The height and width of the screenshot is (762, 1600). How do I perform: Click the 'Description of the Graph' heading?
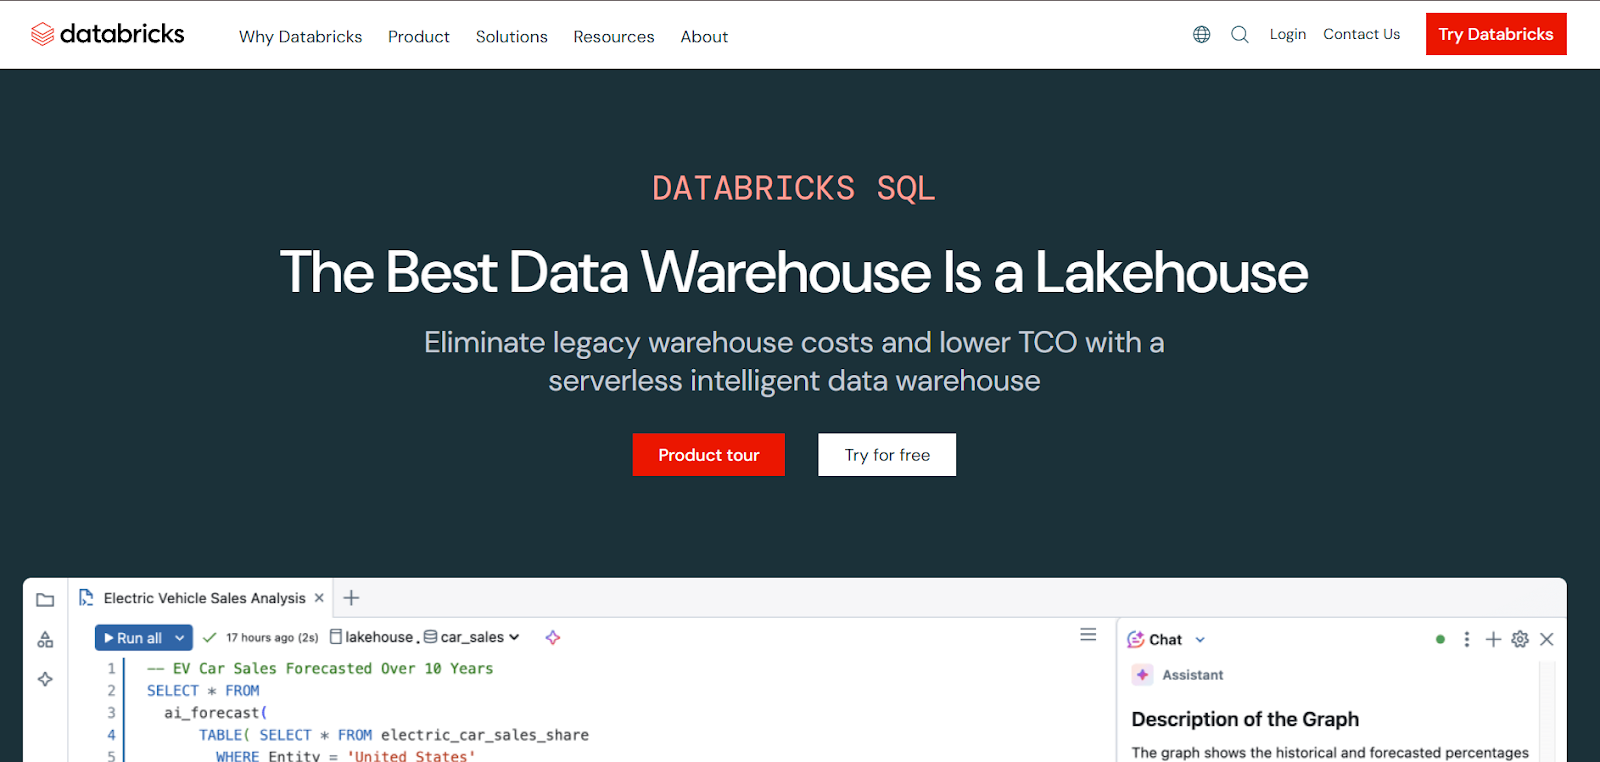[x=1245, y=719]
